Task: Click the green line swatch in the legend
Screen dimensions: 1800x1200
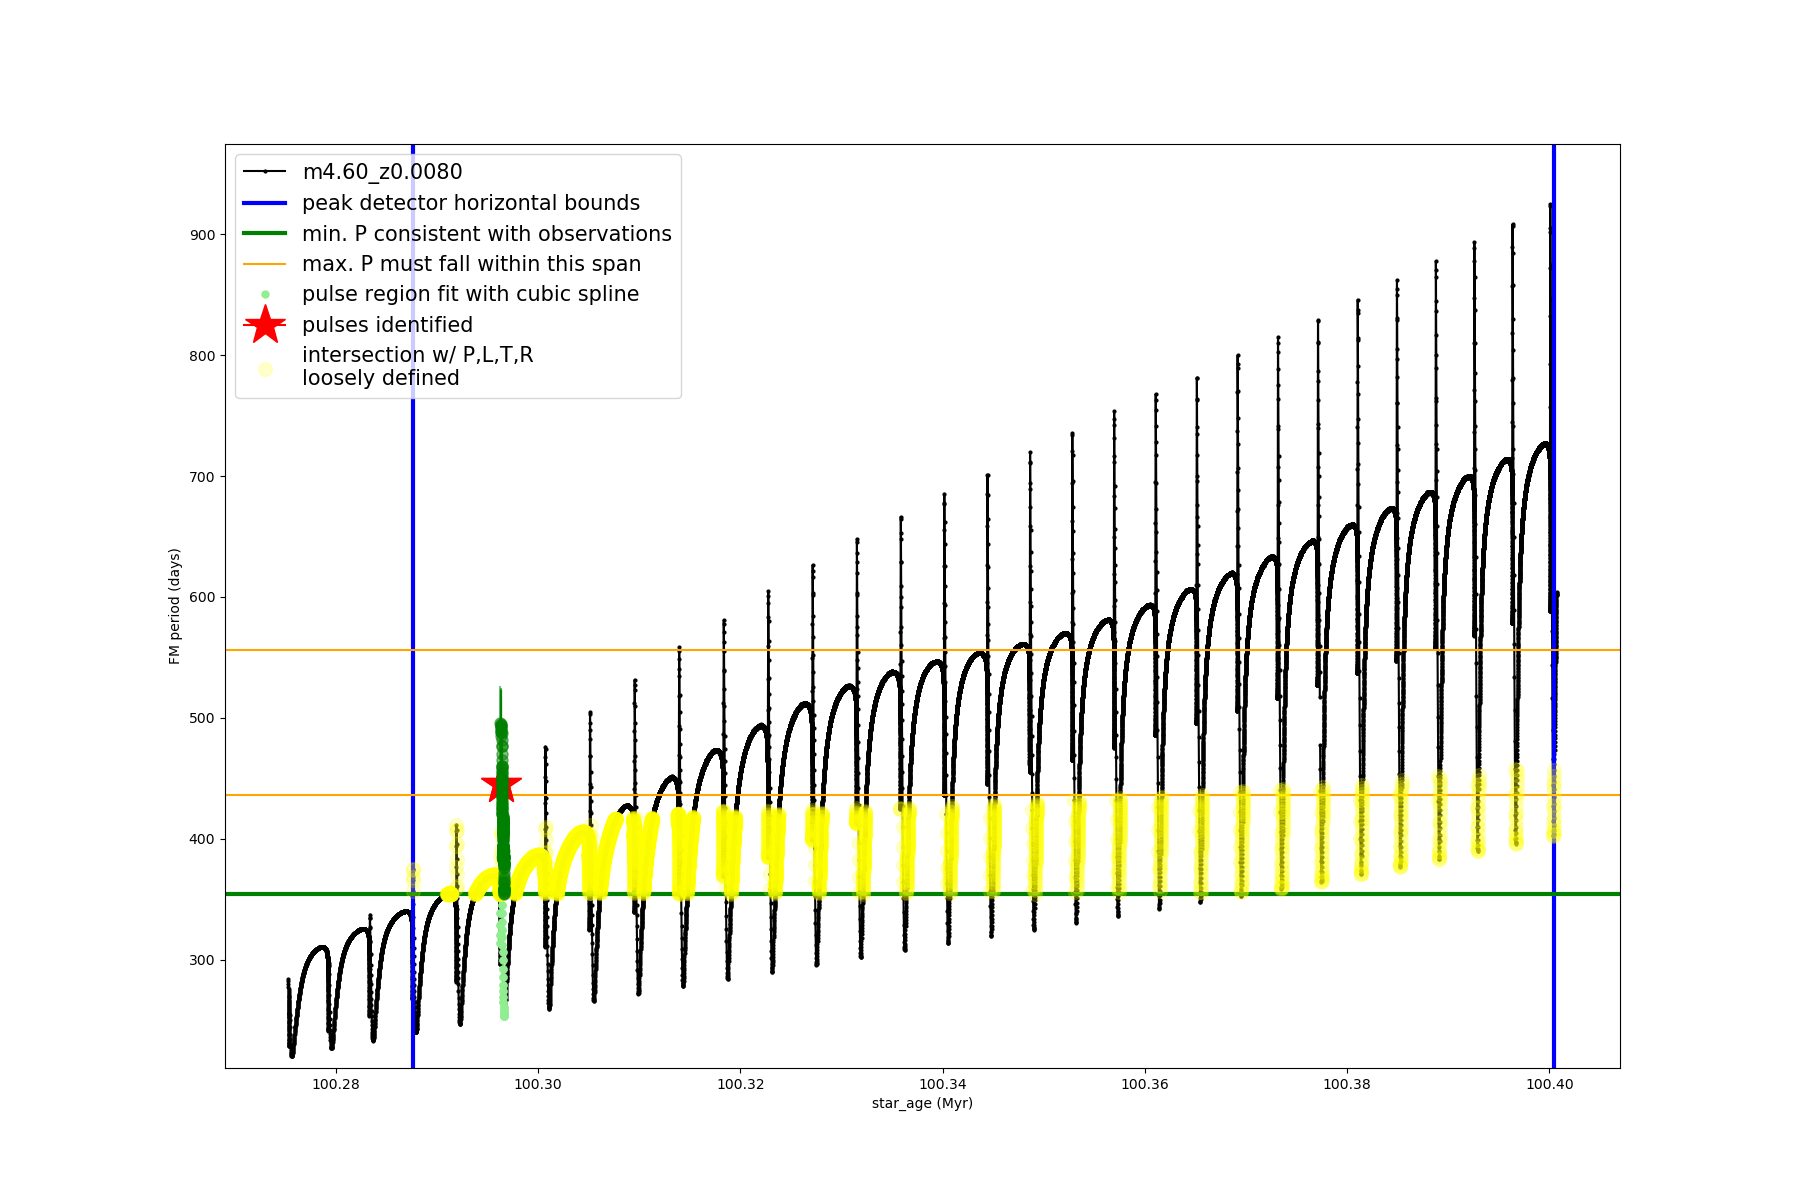Action: (265, 234)
